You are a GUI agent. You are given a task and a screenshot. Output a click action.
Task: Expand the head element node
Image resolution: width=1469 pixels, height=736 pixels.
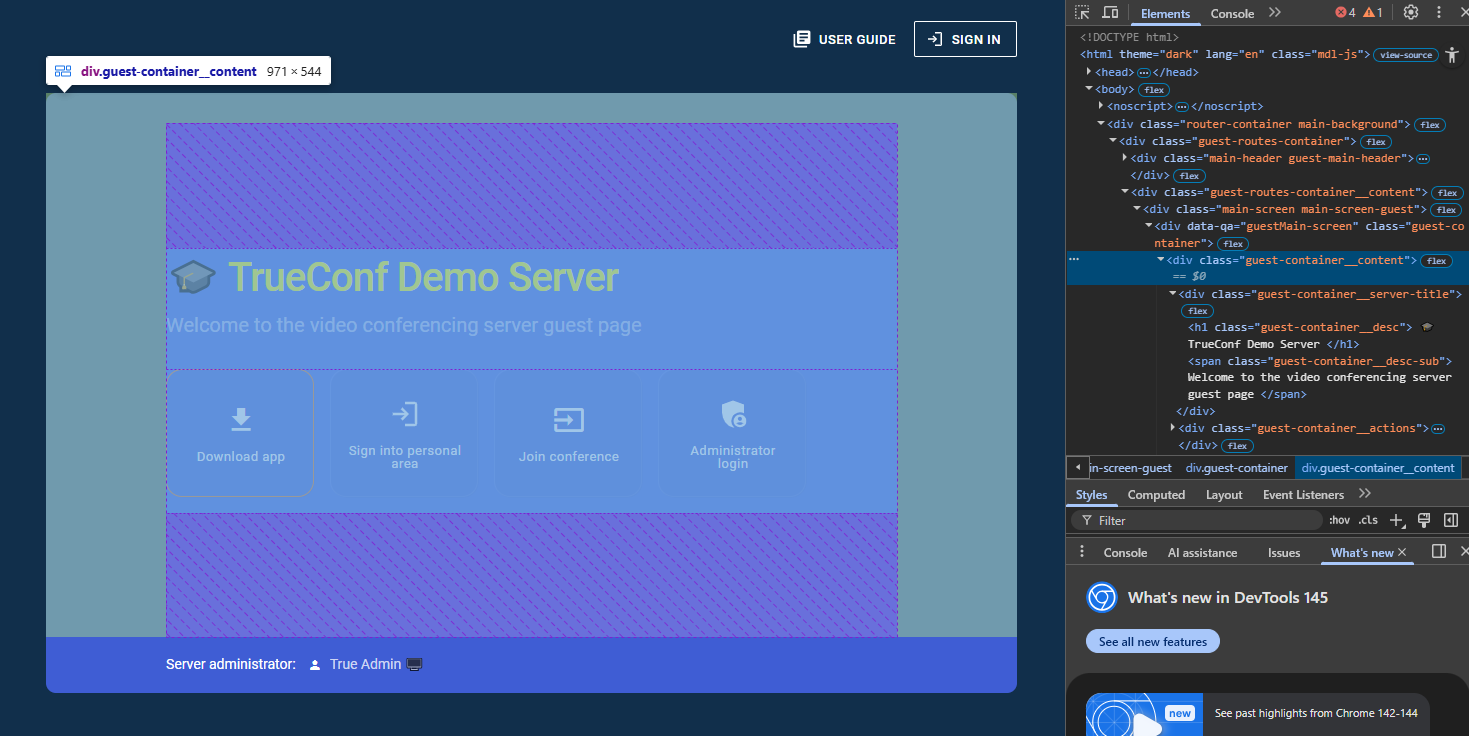[1089, 72]
